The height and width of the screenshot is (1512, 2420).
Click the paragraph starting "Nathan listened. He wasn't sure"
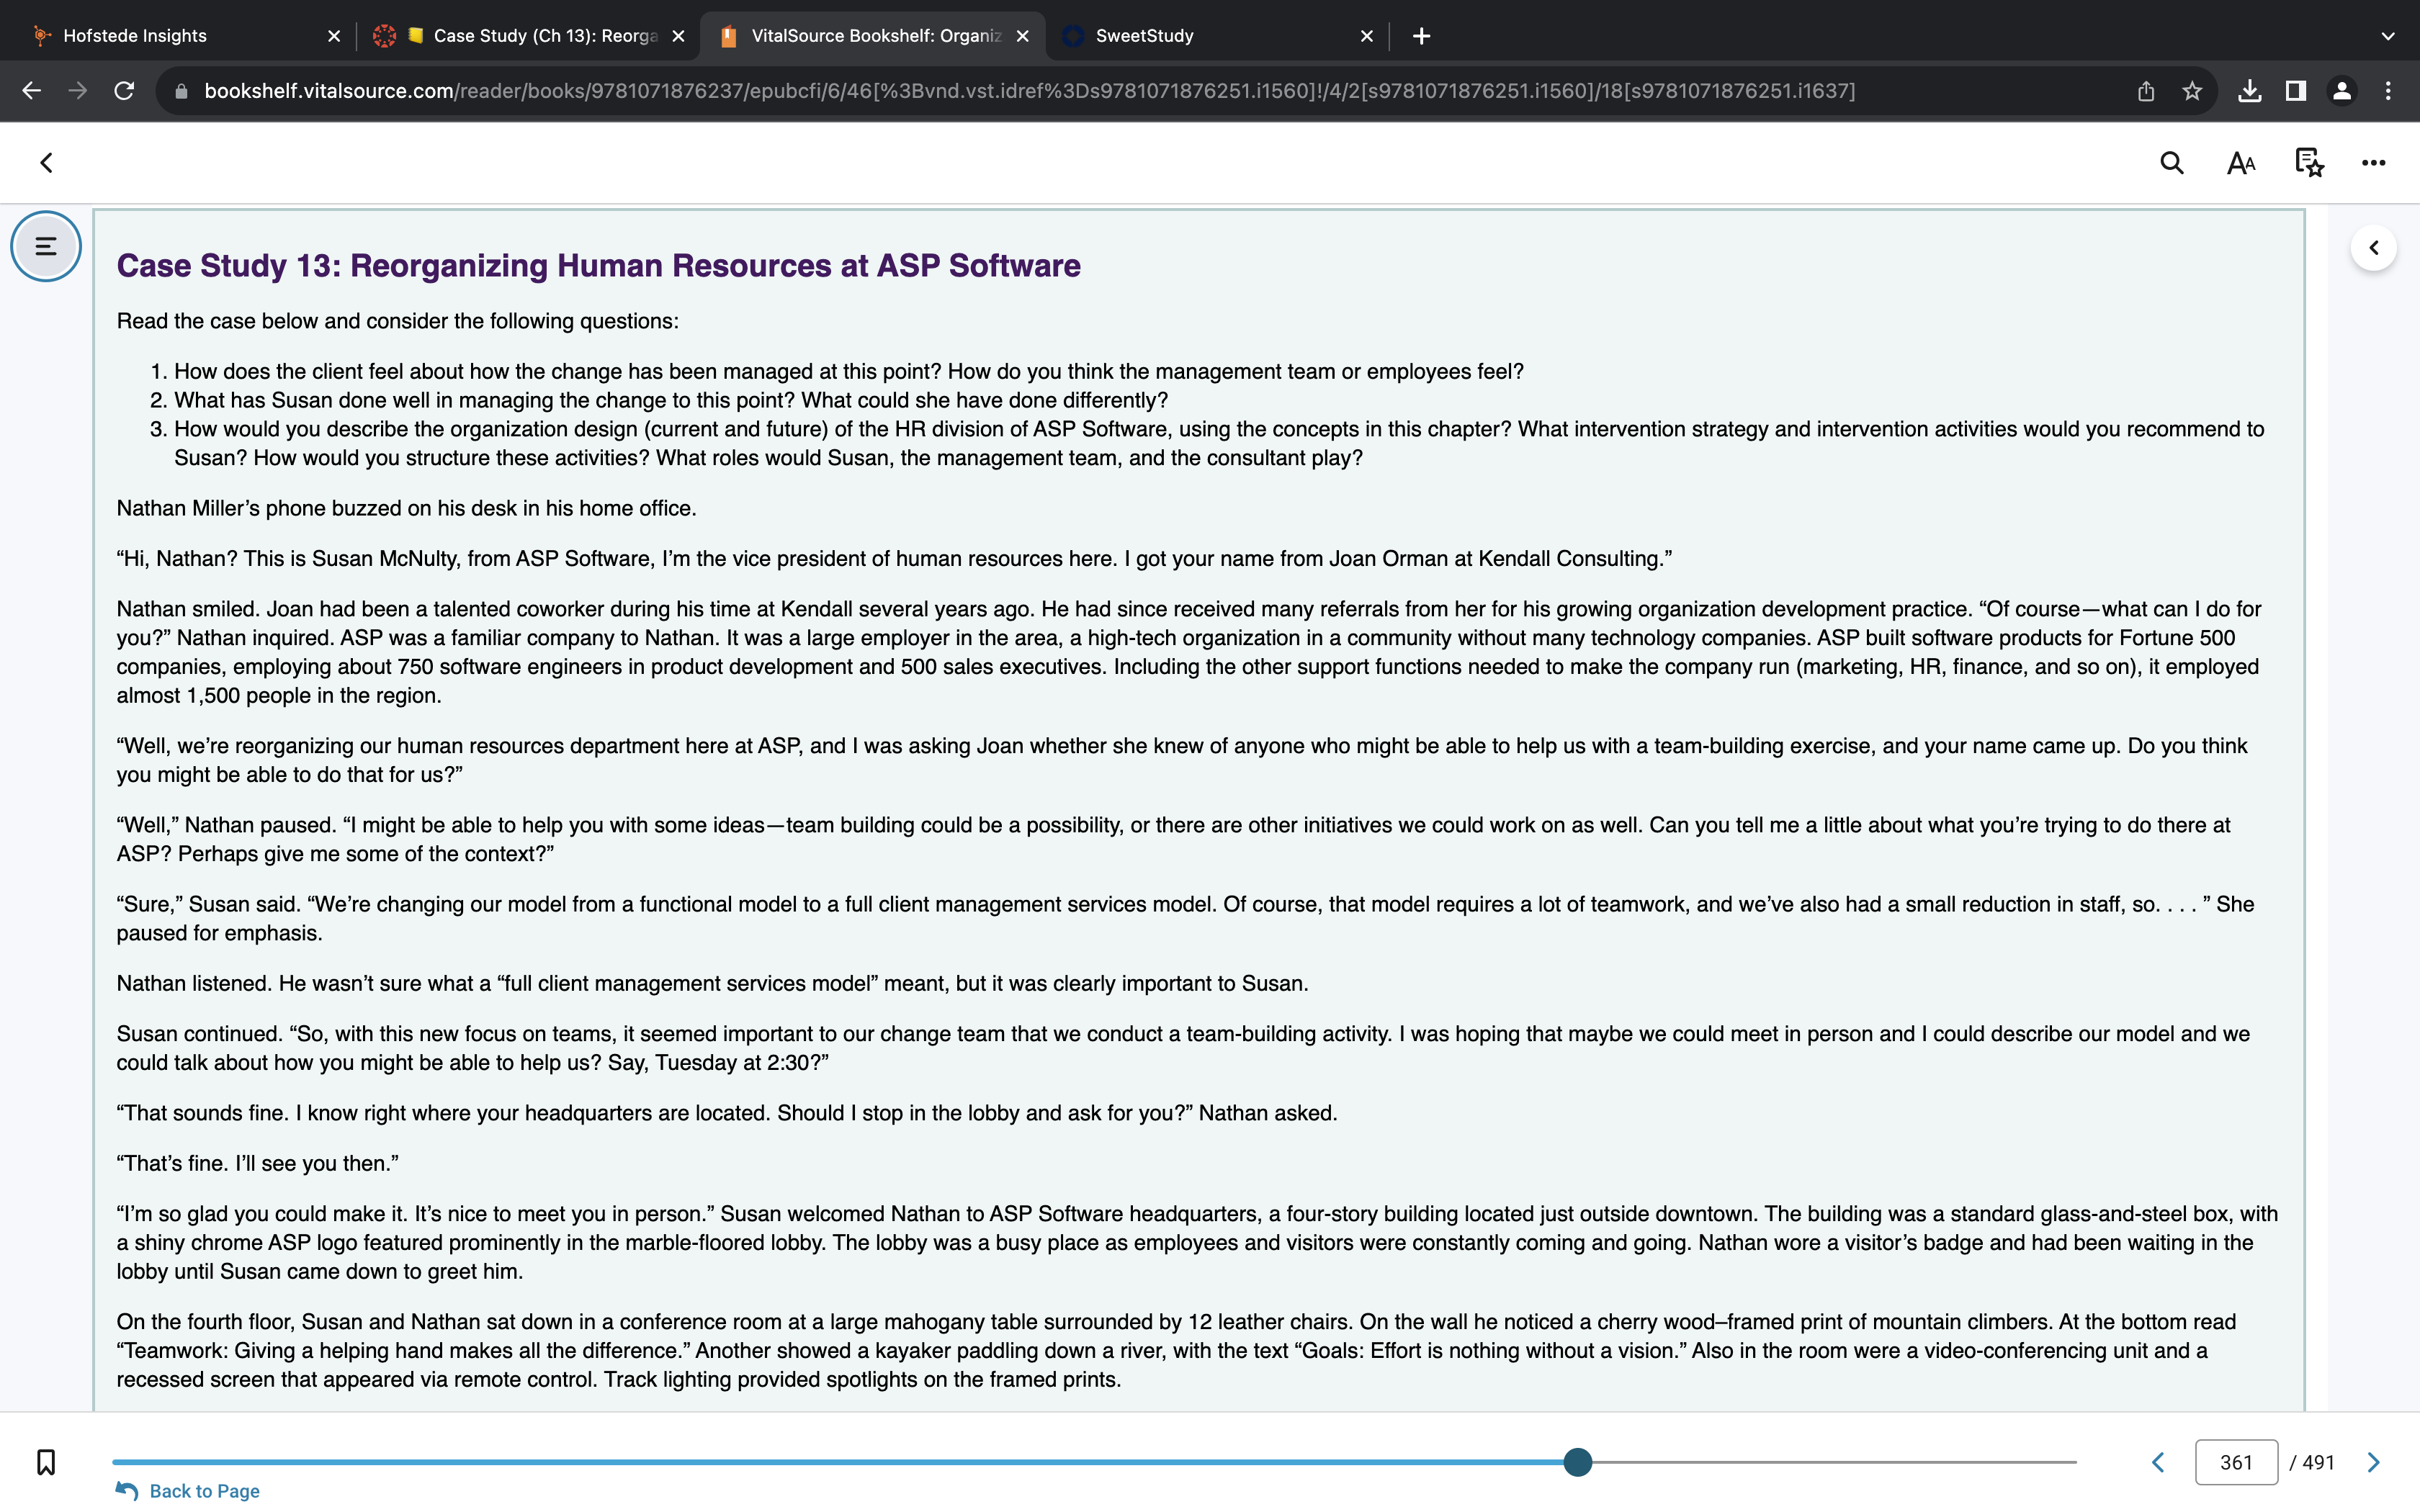click(x=712, y=984)
